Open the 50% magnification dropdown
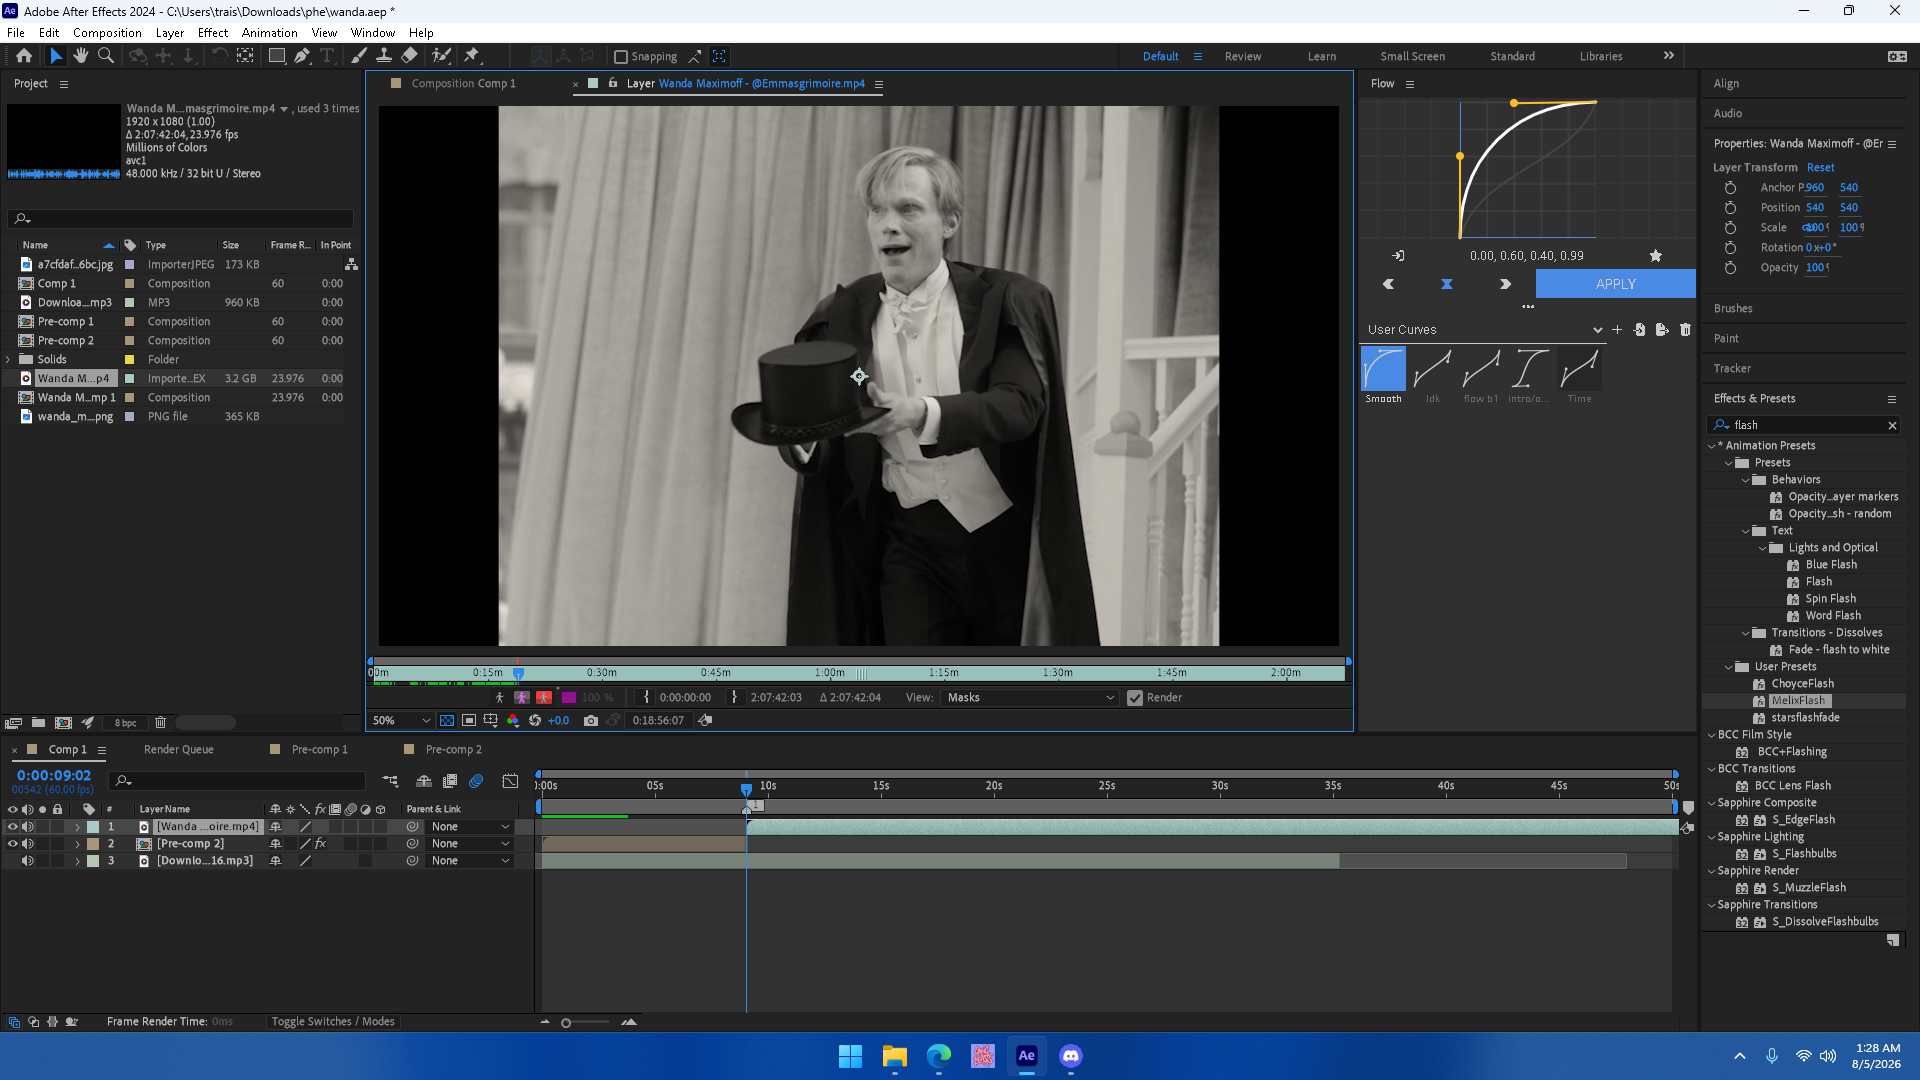 (400, 720)
